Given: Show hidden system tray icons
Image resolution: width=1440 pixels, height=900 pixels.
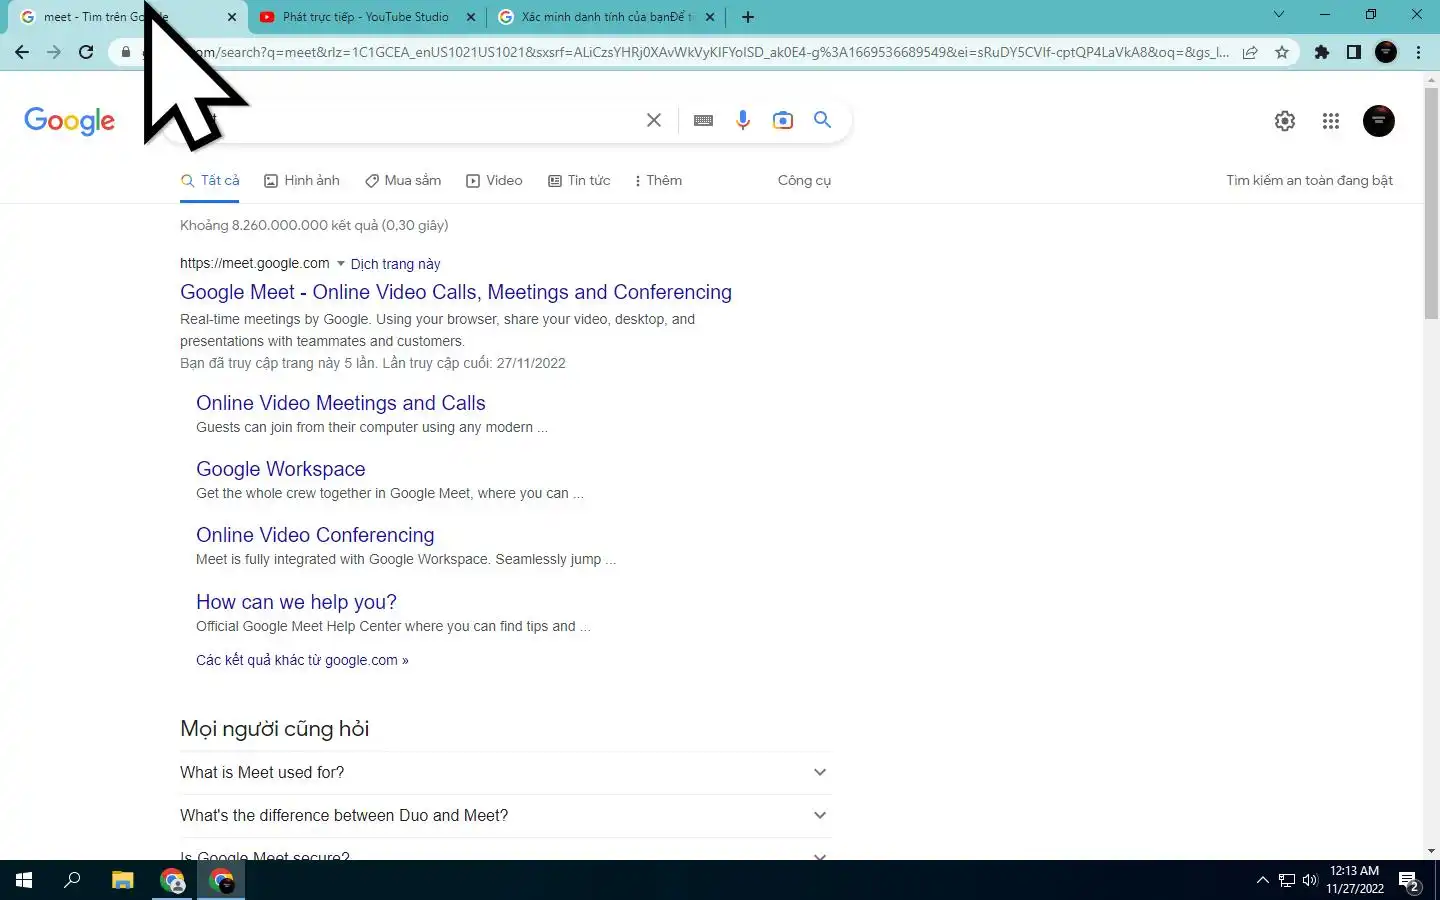Looking at the screenshot, I should point(1262,880).
